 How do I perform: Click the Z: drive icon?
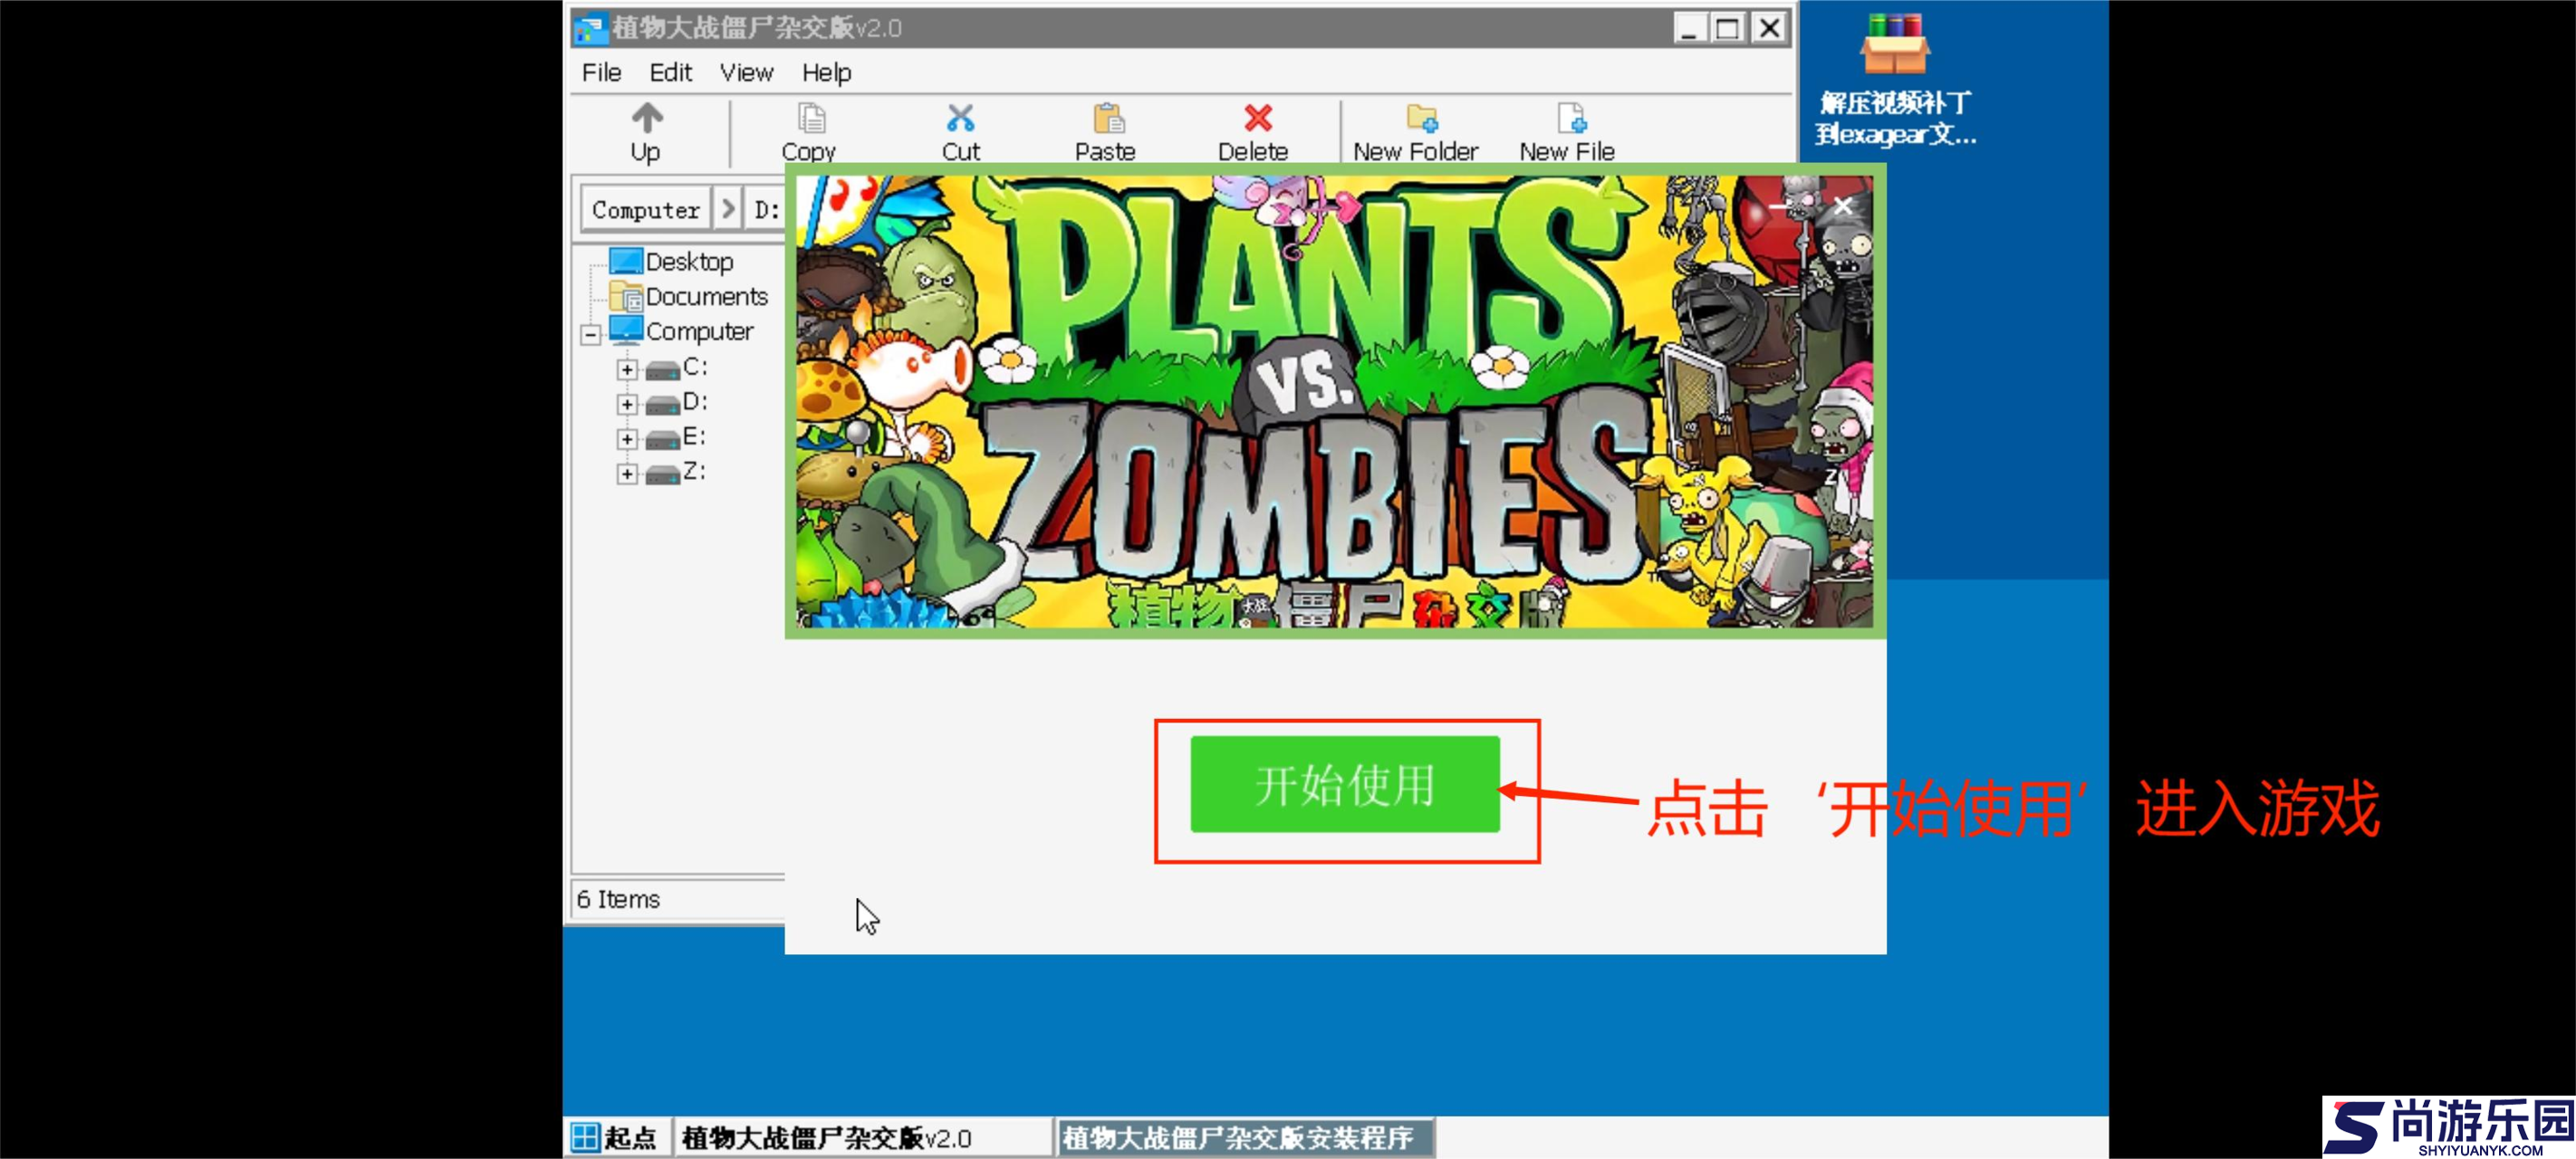[662, 474]
